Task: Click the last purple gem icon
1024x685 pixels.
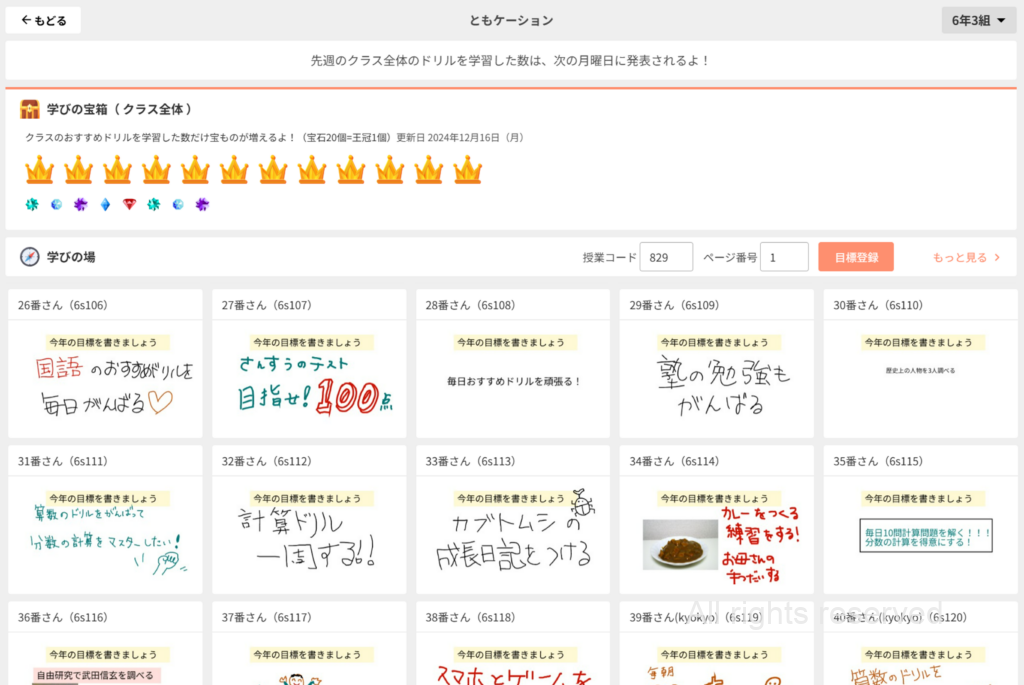Action: (x=202, y=204)
